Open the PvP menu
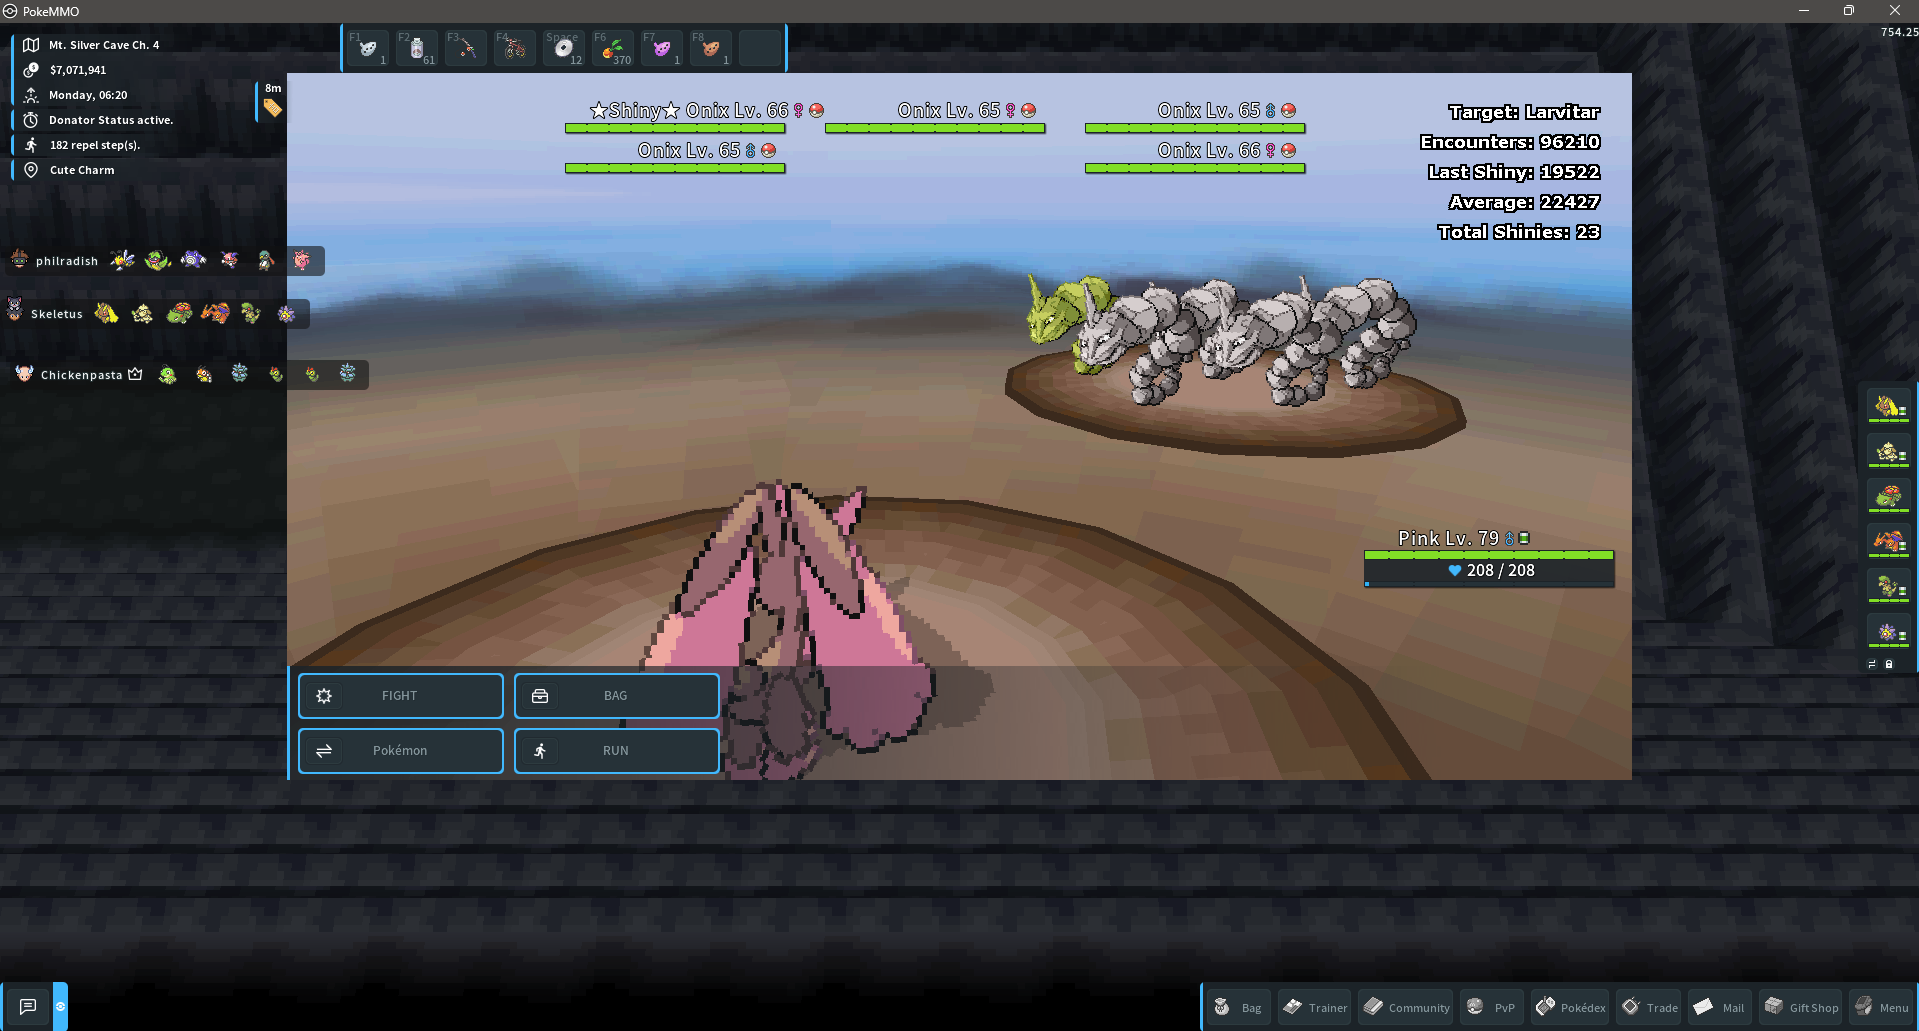The image size is (1919, 1031). [x=1491, y=1007]
